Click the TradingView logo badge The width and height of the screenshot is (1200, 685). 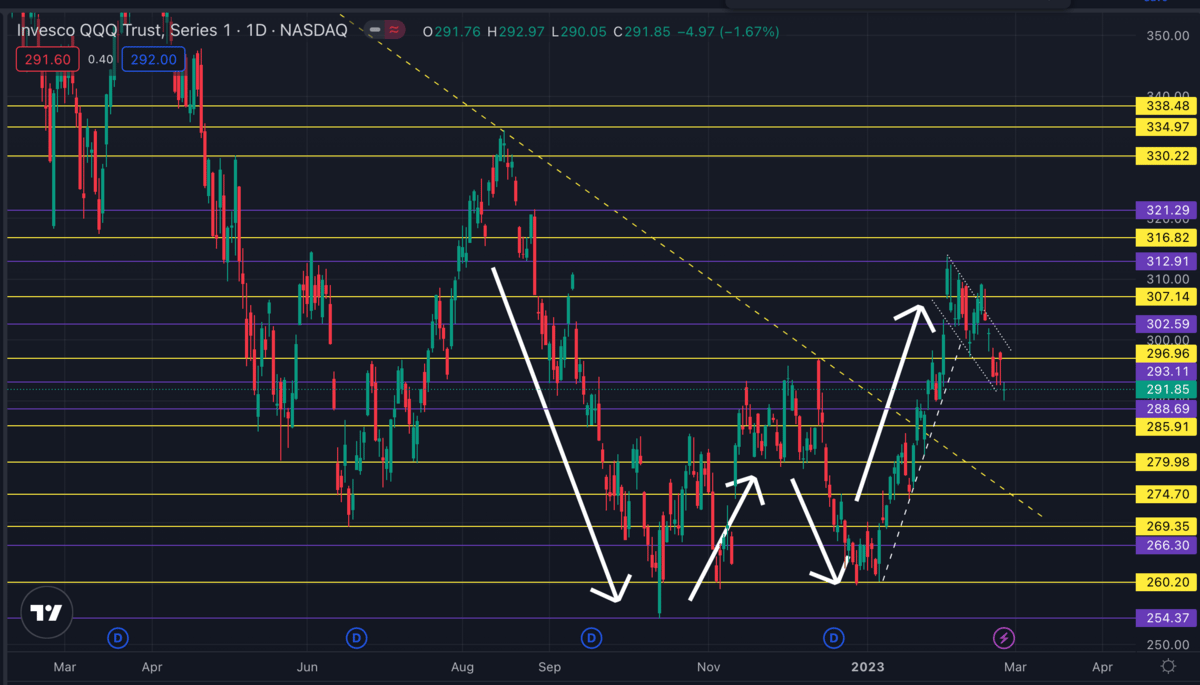click(x=46, y=613)
